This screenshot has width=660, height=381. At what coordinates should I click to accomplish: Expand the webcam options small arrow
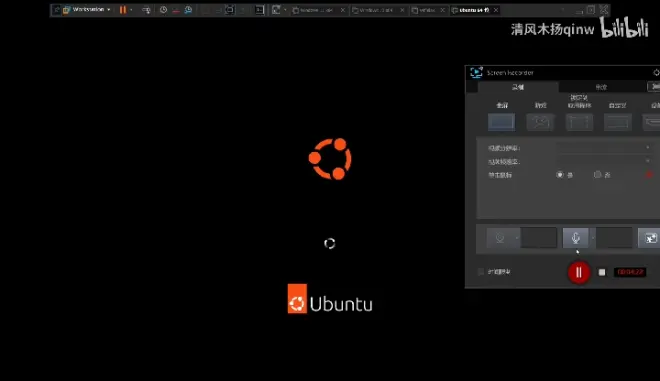click(x=517, y=238)
